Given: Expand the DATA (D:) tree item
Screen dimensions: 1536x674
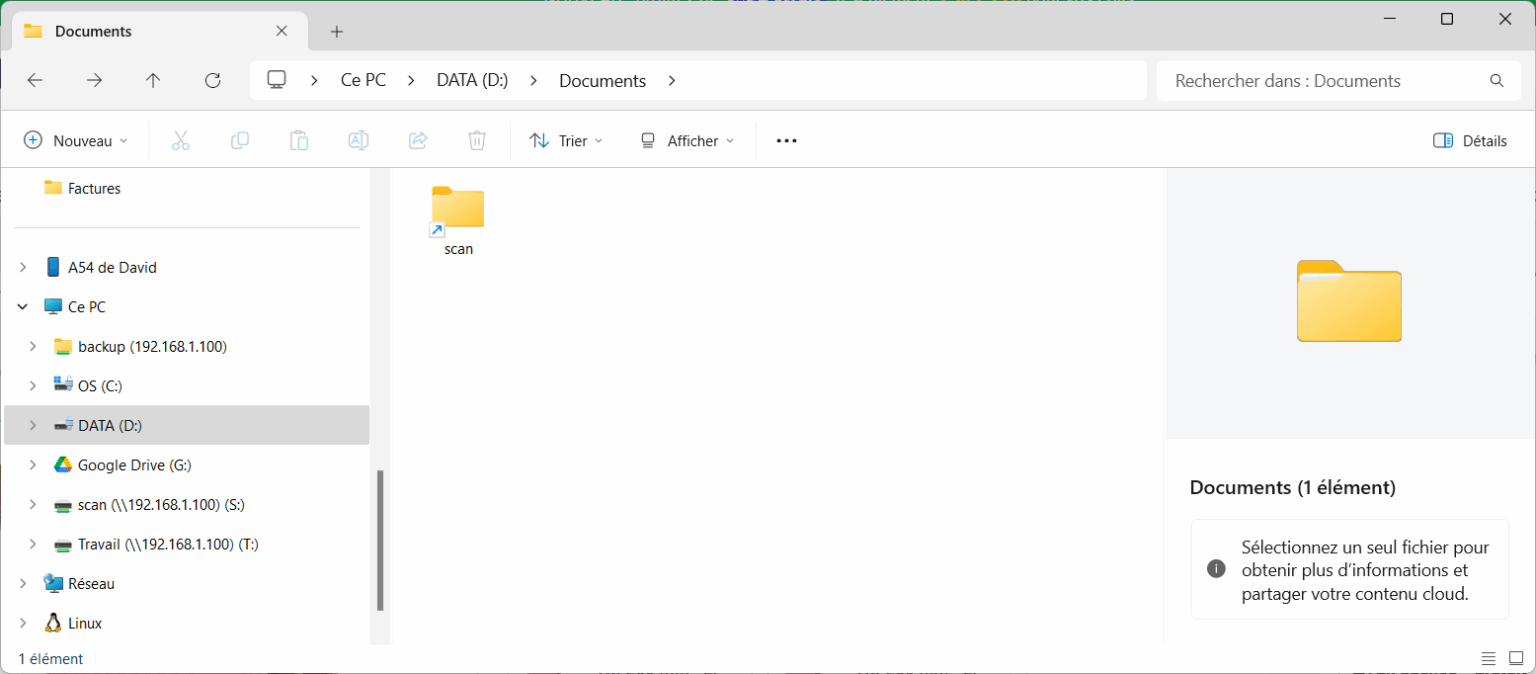Looking at the screenshot, I should point(31,425).
